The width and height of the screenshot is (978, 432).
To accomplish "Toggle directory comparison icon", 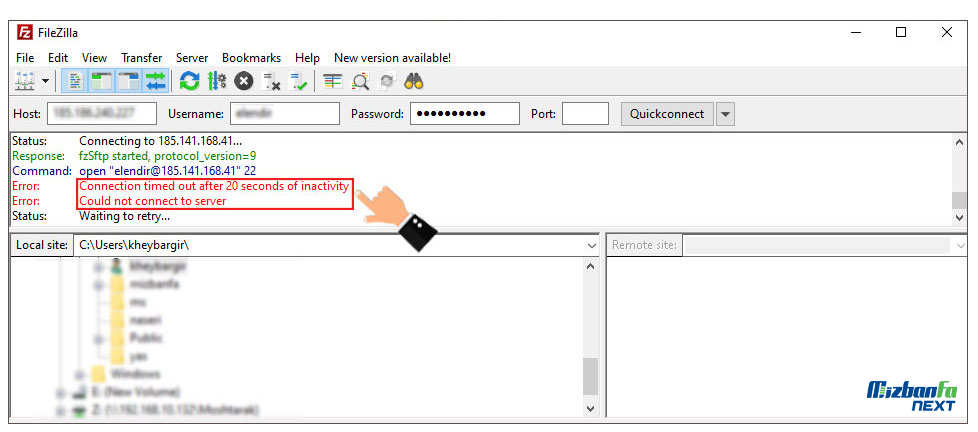I will pos(361,81).
